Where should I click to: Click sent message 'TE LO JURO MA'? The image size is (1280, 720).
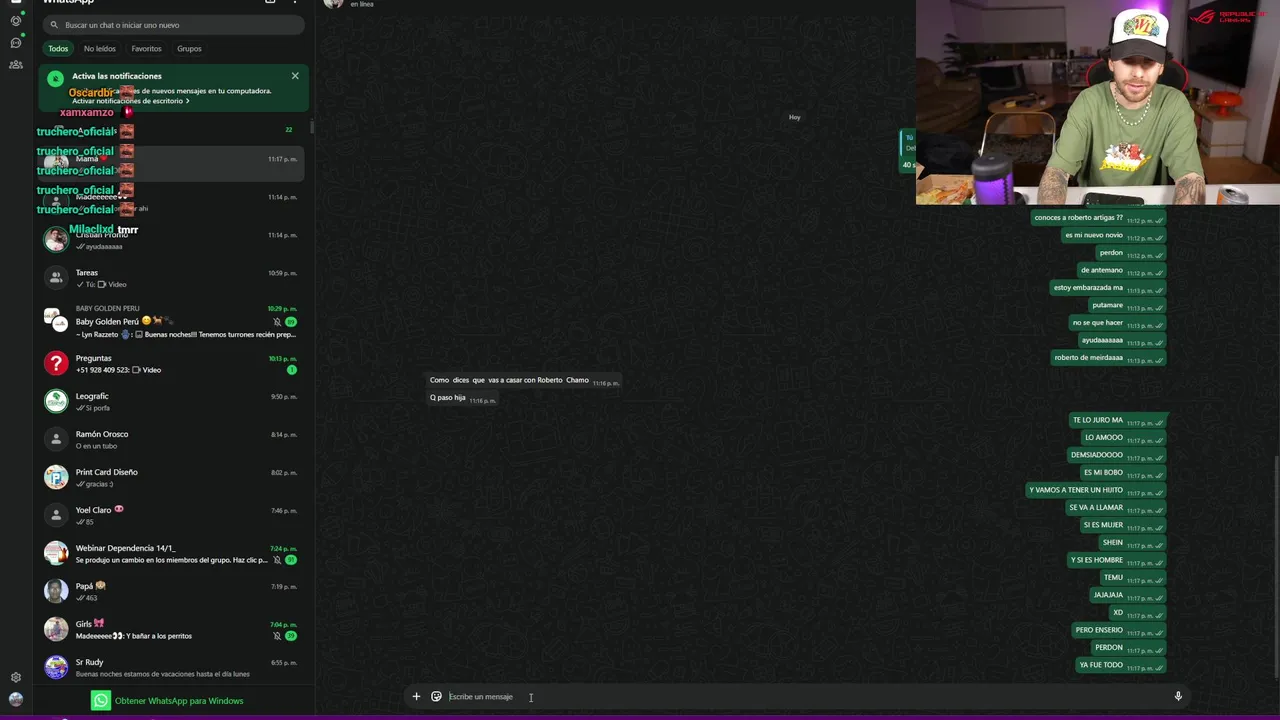pyautogui.click(x=1118, y=420)
